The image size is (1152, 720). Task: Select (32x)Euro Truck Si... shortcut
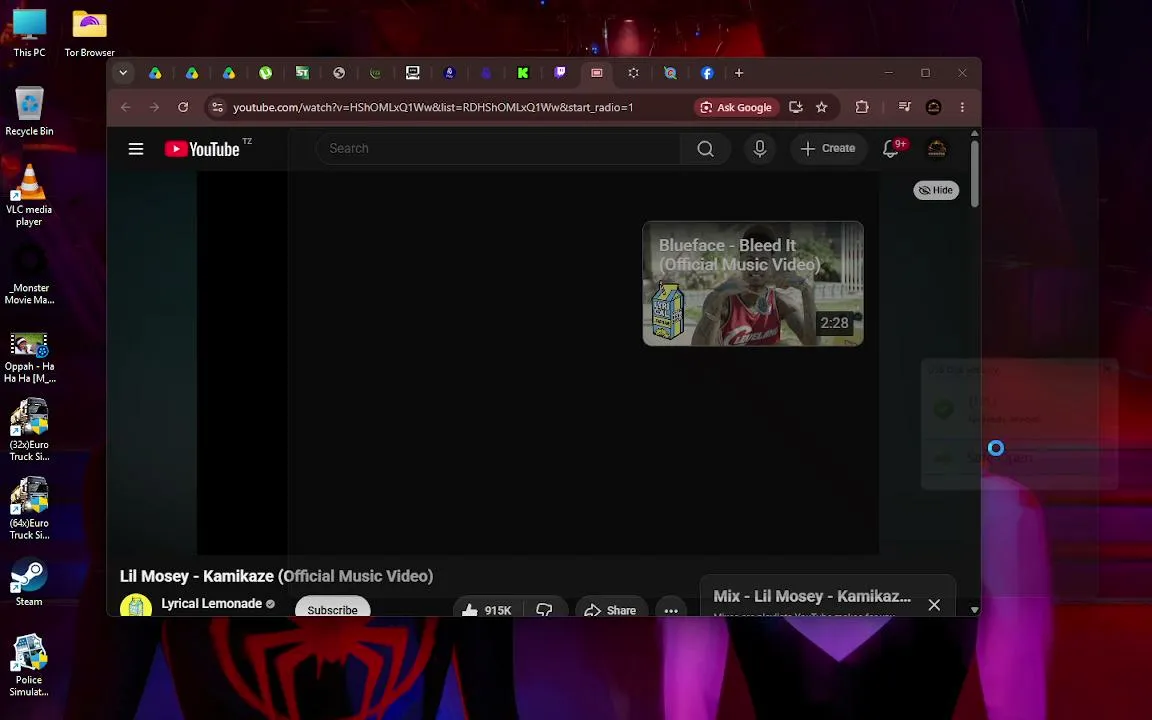29,430
